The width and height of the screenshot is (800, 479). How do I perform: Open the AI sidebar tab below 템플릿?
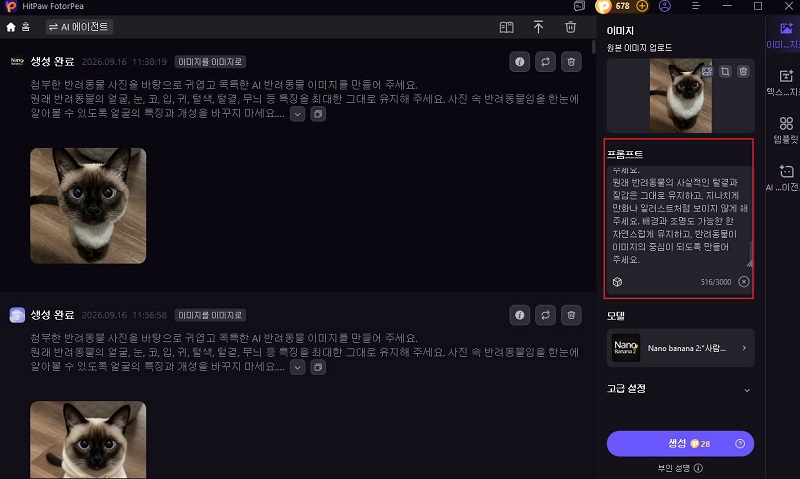(x=785, y=178)
